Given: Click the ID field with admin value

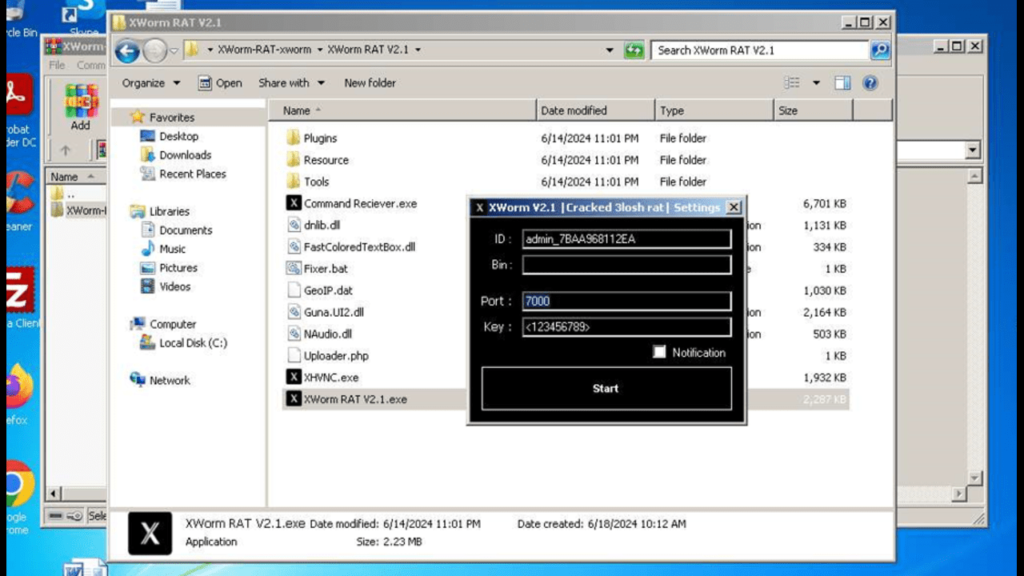Looking at the screenshot, I should [x=626, y=239].
